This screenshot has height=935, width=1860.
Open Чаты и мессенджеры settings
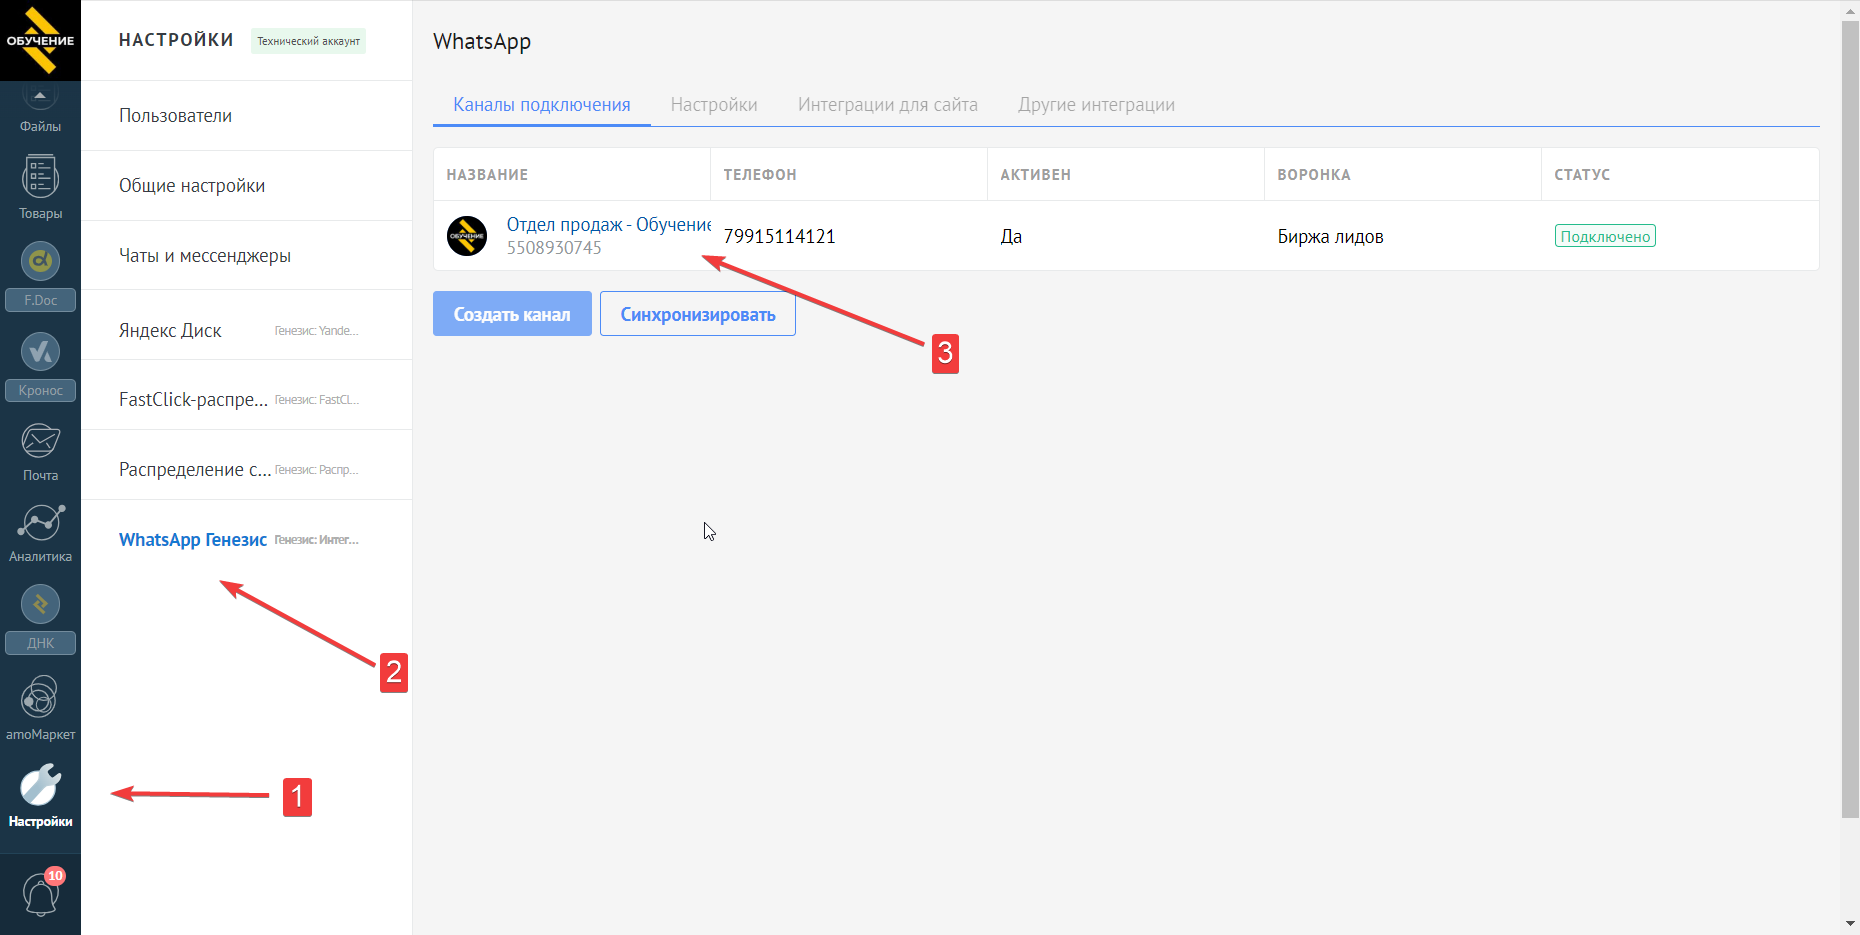(246, 256)
